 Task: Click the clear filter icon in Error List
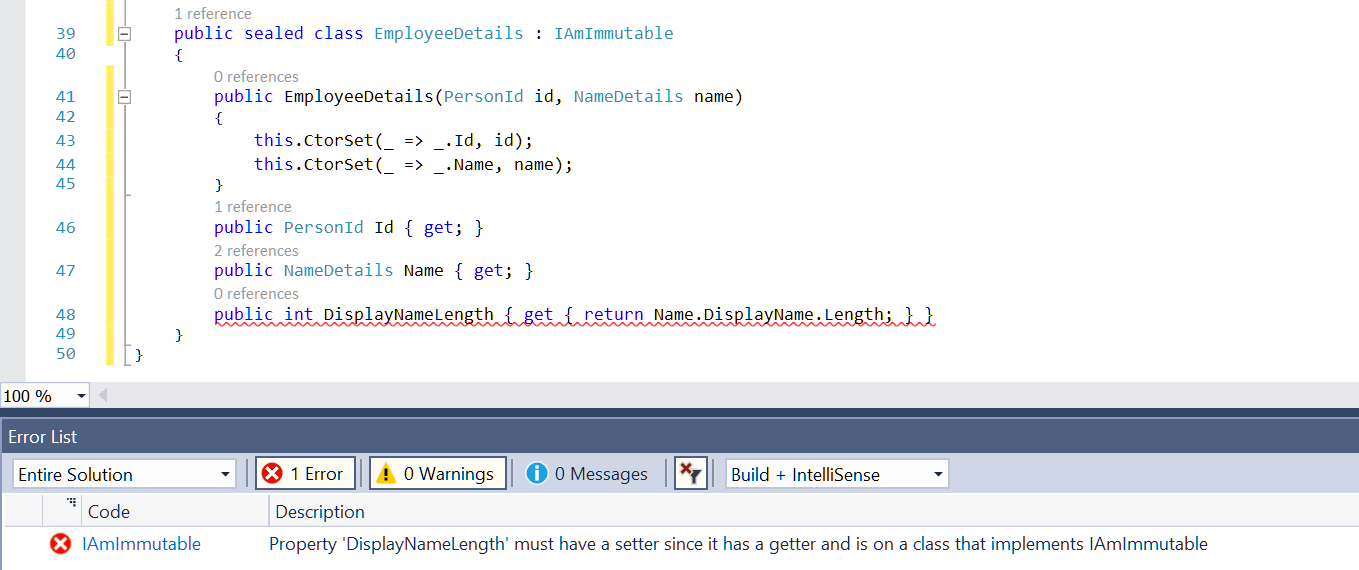click(x=690, y=474)
